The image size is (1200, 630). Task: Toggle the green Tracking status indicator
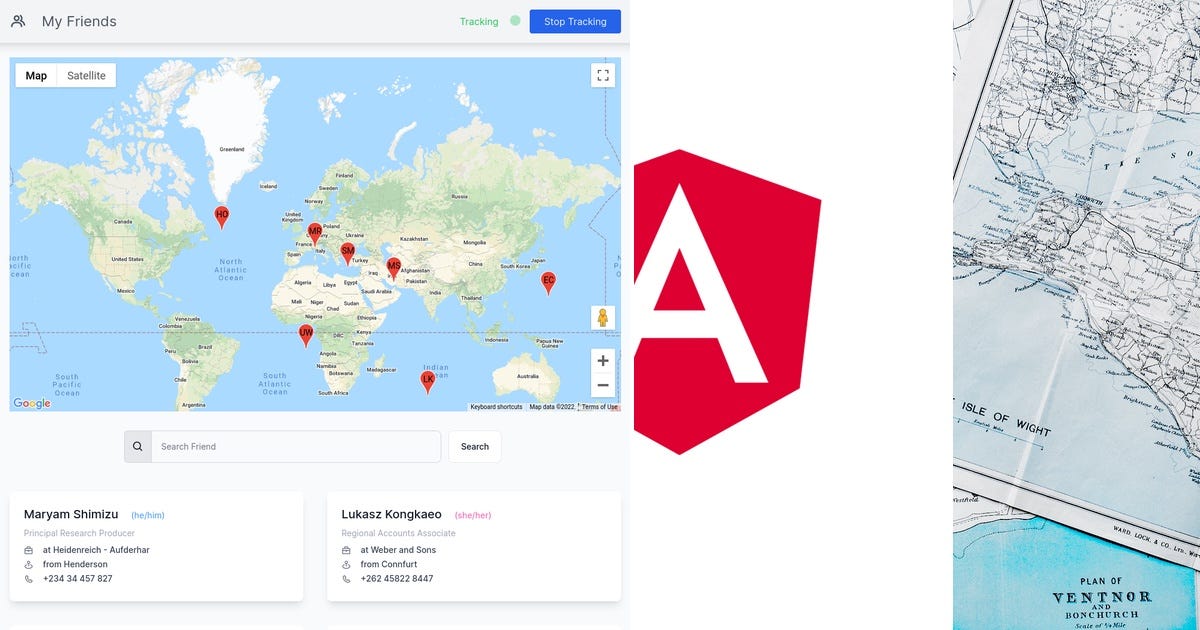(x=513, y=20)
